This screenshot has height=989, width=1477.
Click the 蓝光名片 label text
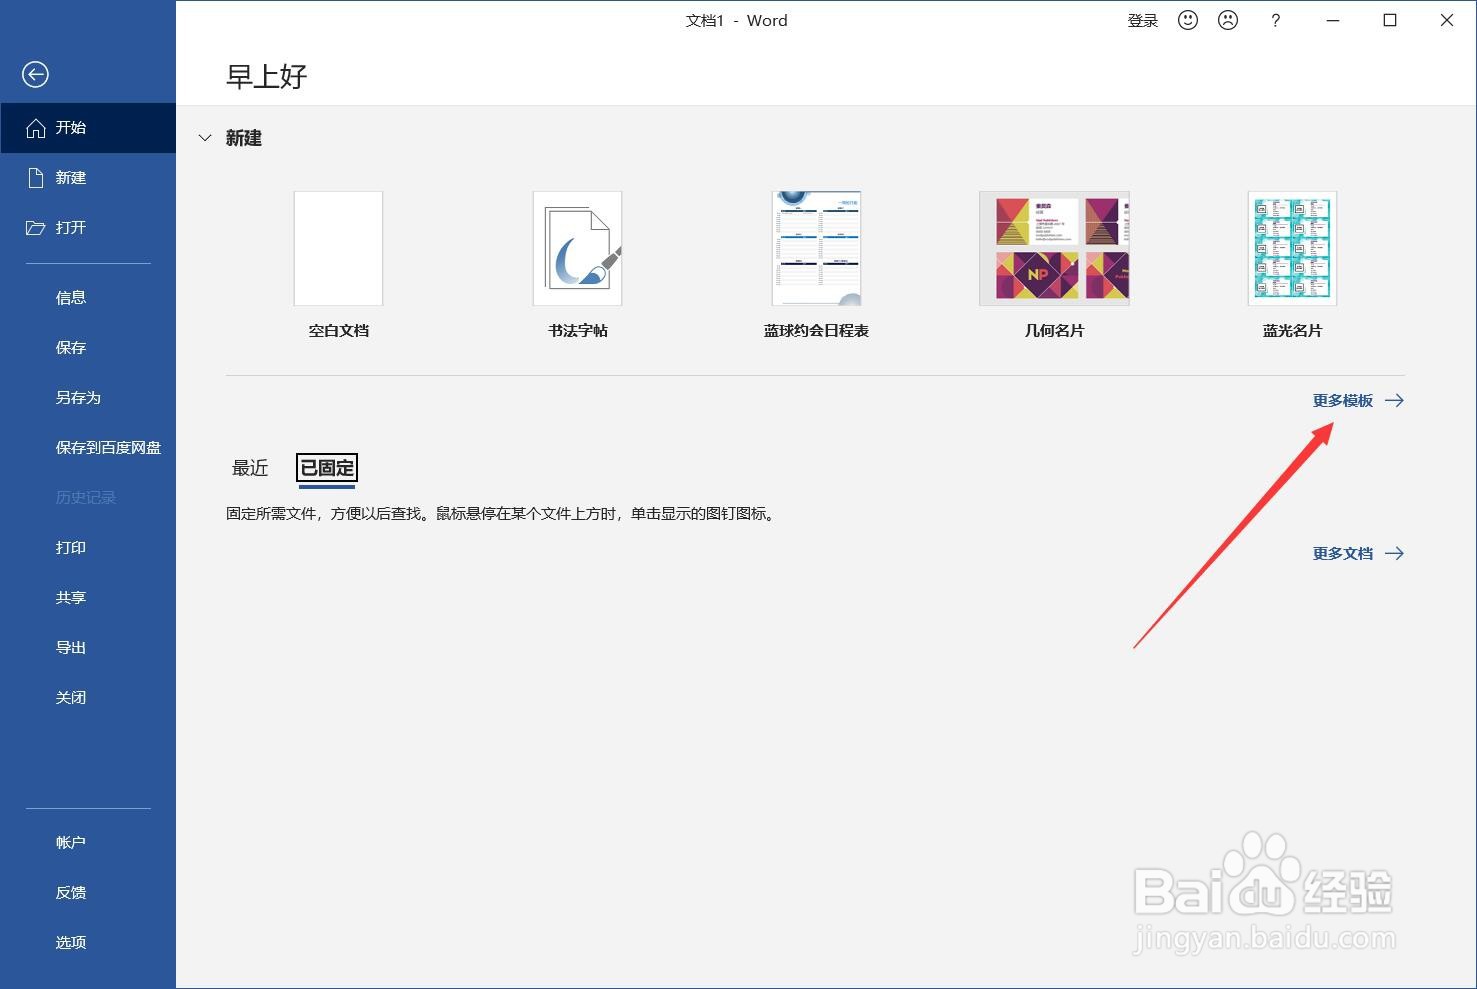pos(1292,331)
